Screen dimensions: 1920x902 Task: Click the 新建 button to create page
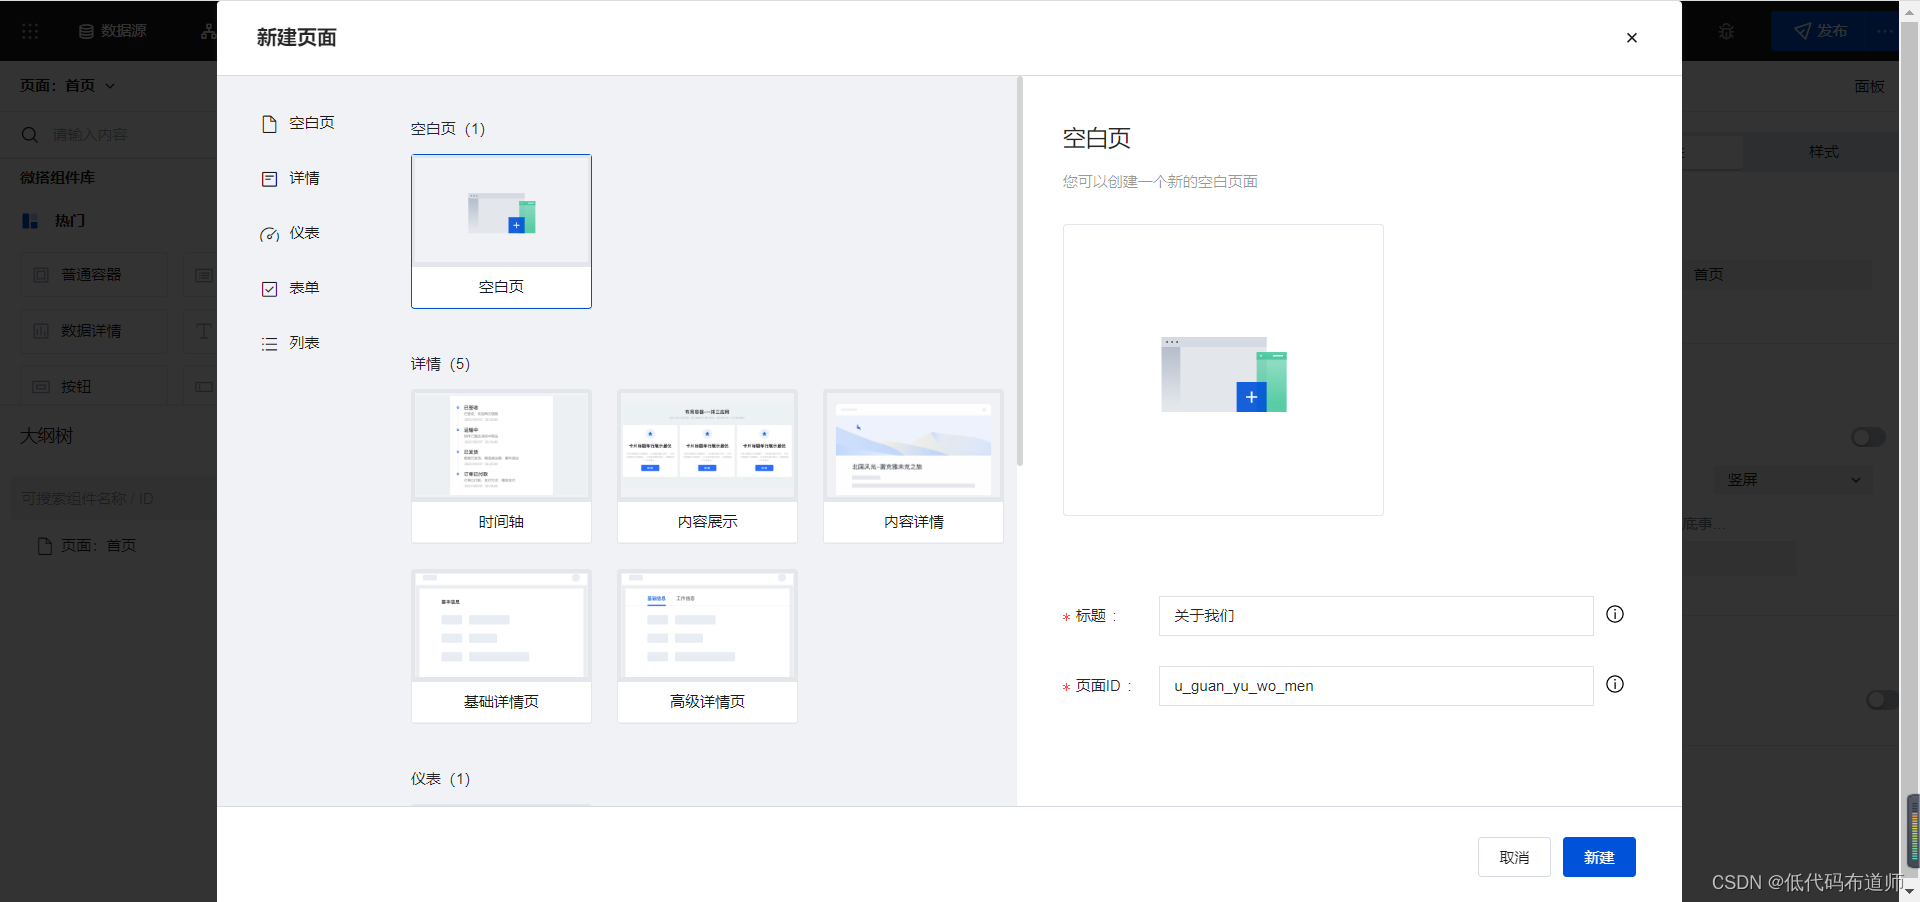[1599, 857]
